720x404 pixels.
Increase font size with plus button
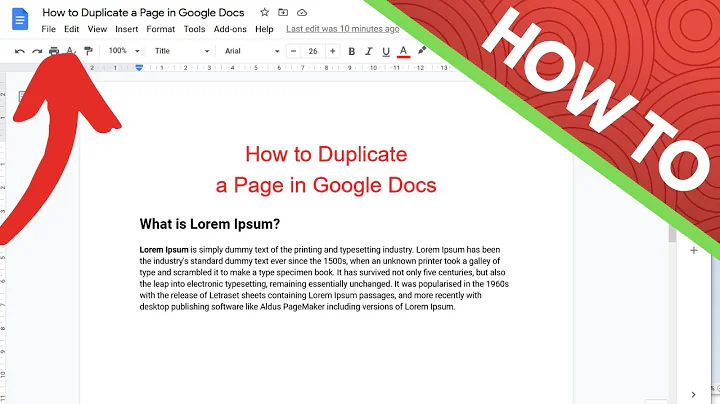tap(332, 51)
